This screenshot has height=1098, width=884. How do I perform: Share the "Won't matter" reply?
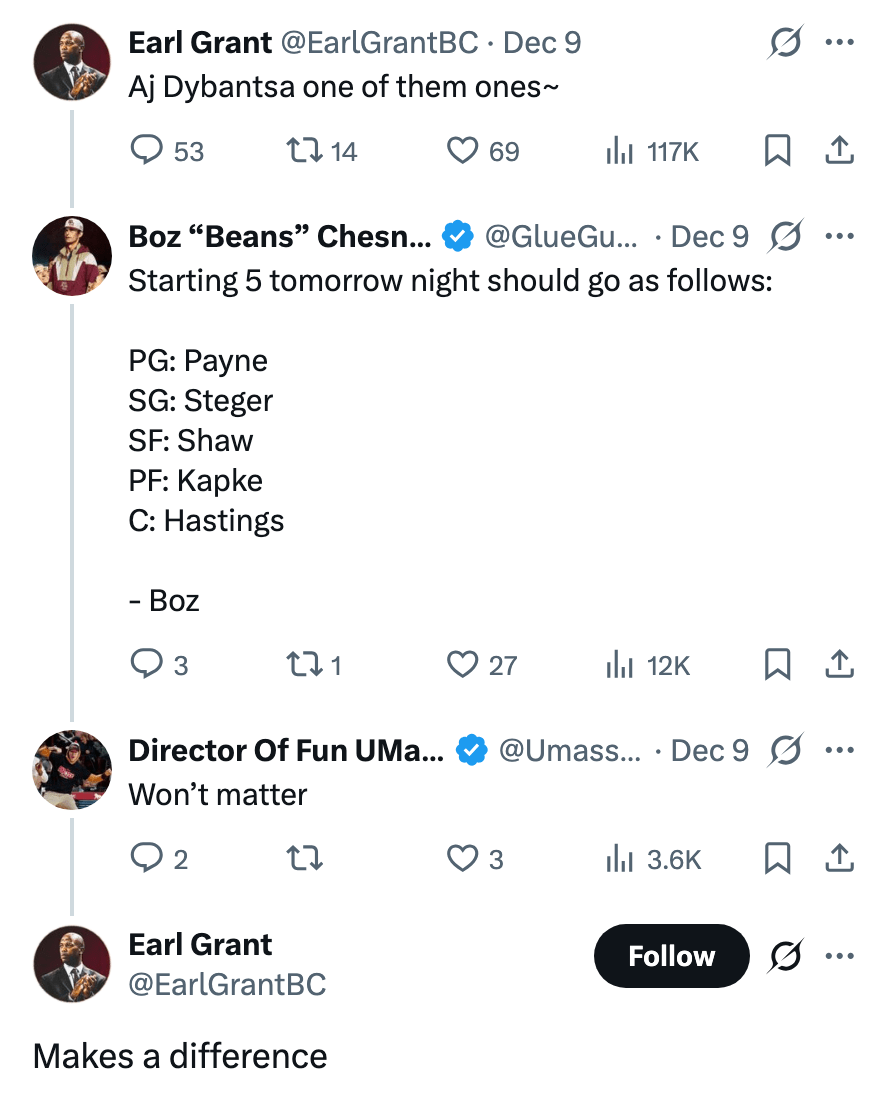[840, 858]
